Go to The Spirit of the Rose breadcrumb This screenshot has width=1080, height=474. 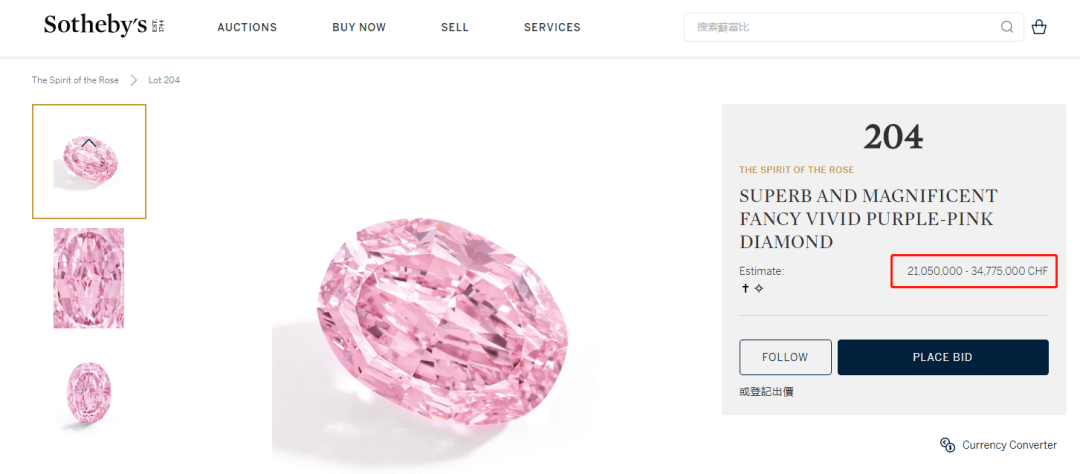point(75,80)
